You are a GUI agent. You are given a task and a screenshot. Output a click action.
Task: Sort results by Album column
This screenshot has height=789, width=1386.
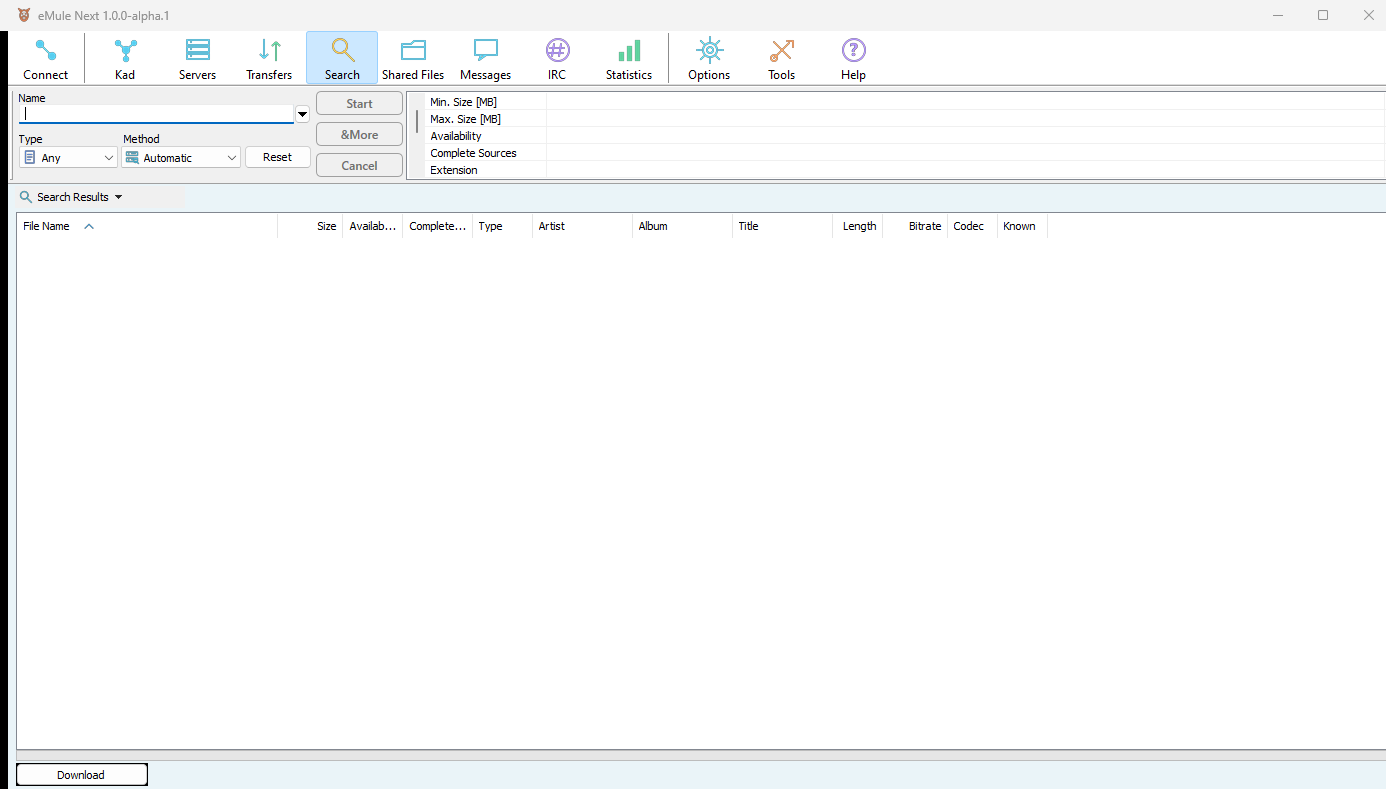682,226
